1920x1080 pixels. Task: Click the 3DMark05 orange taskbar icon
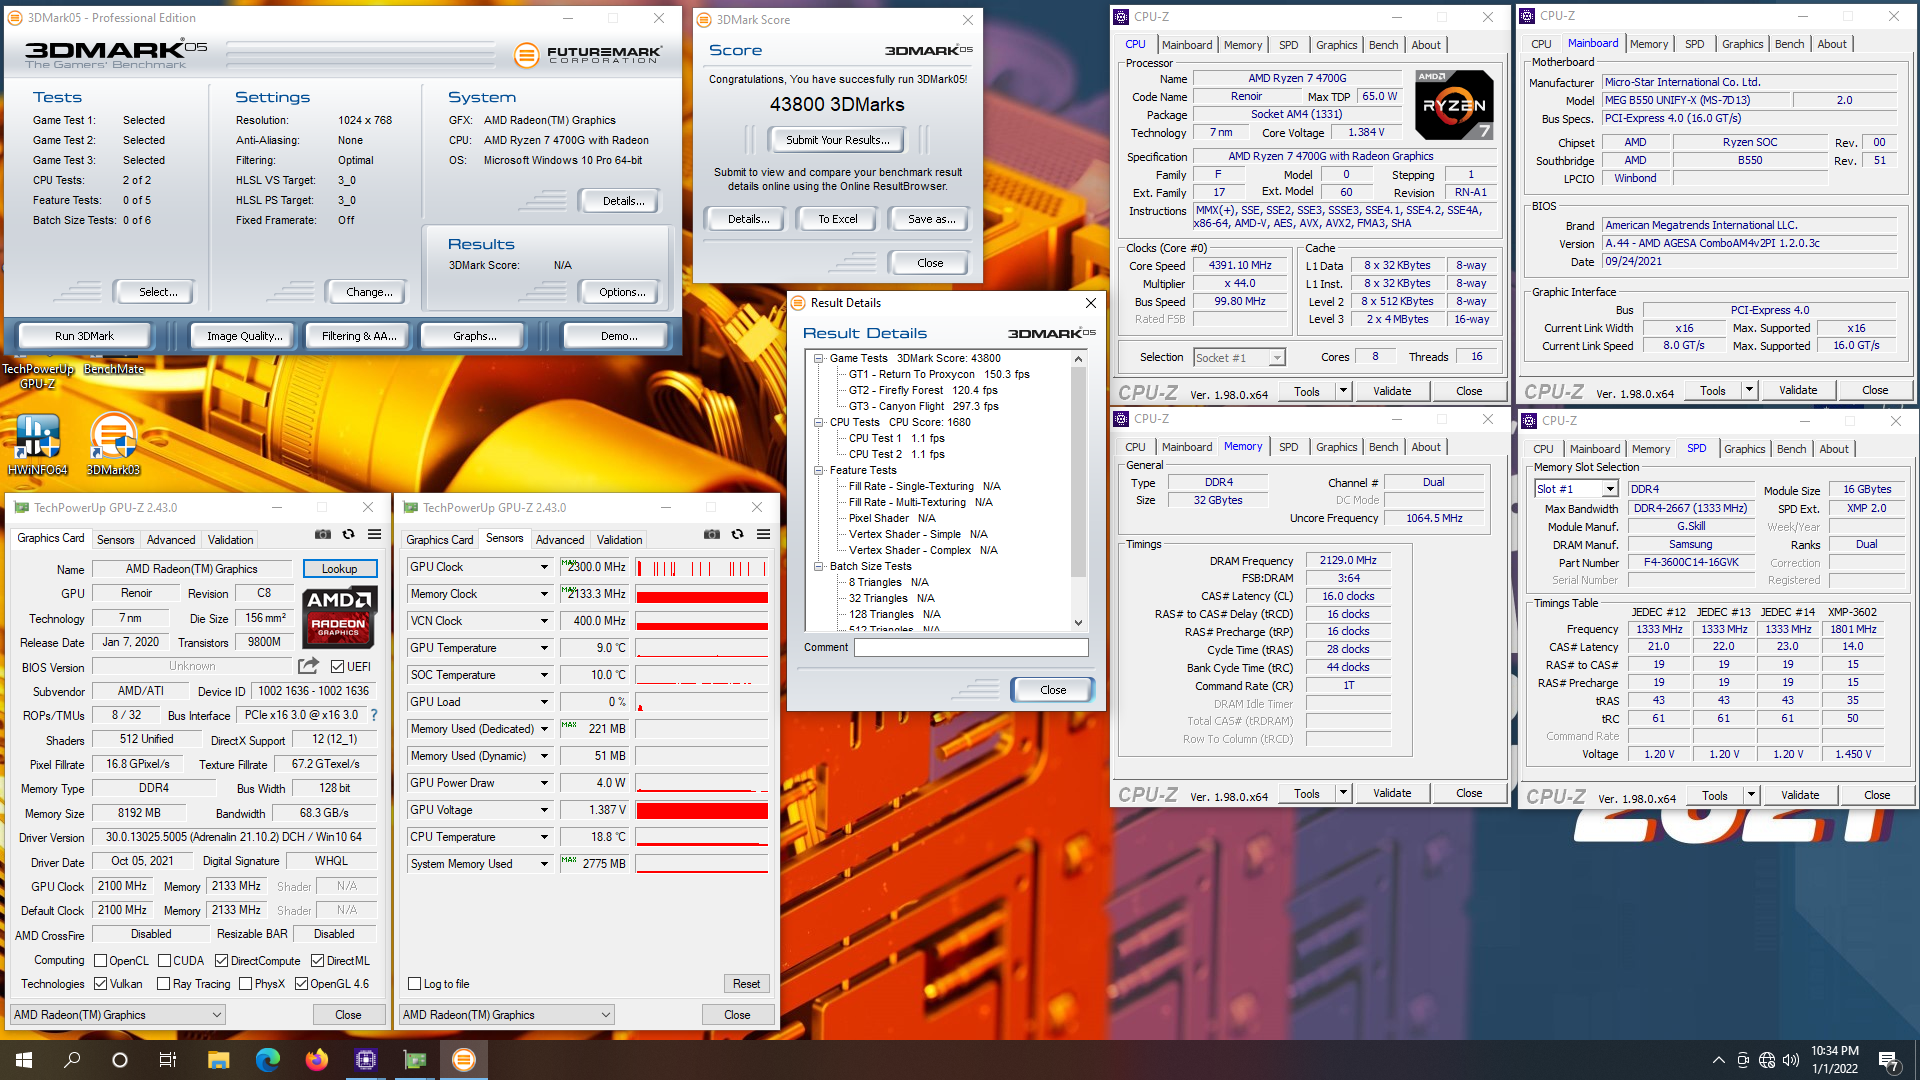(464, 1060)
